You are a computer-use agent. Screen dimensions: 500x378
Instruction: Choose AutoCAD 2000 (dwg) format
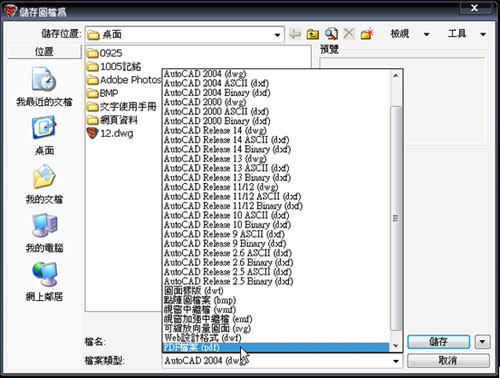tap(276, 102)
